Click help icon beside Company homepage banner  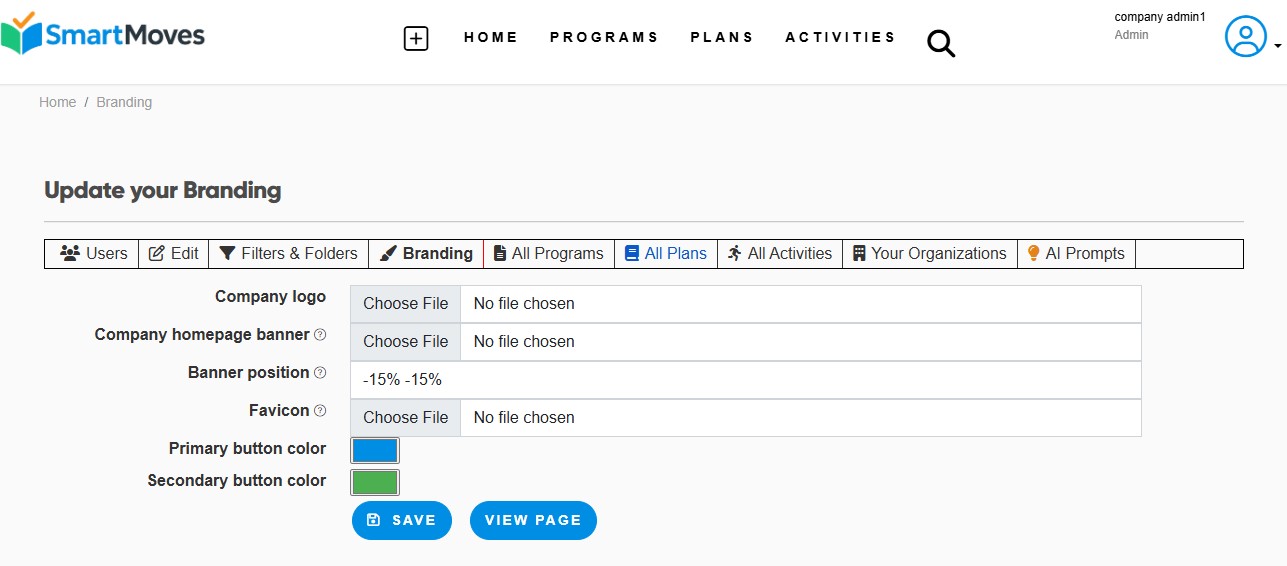tap(320, 335)
